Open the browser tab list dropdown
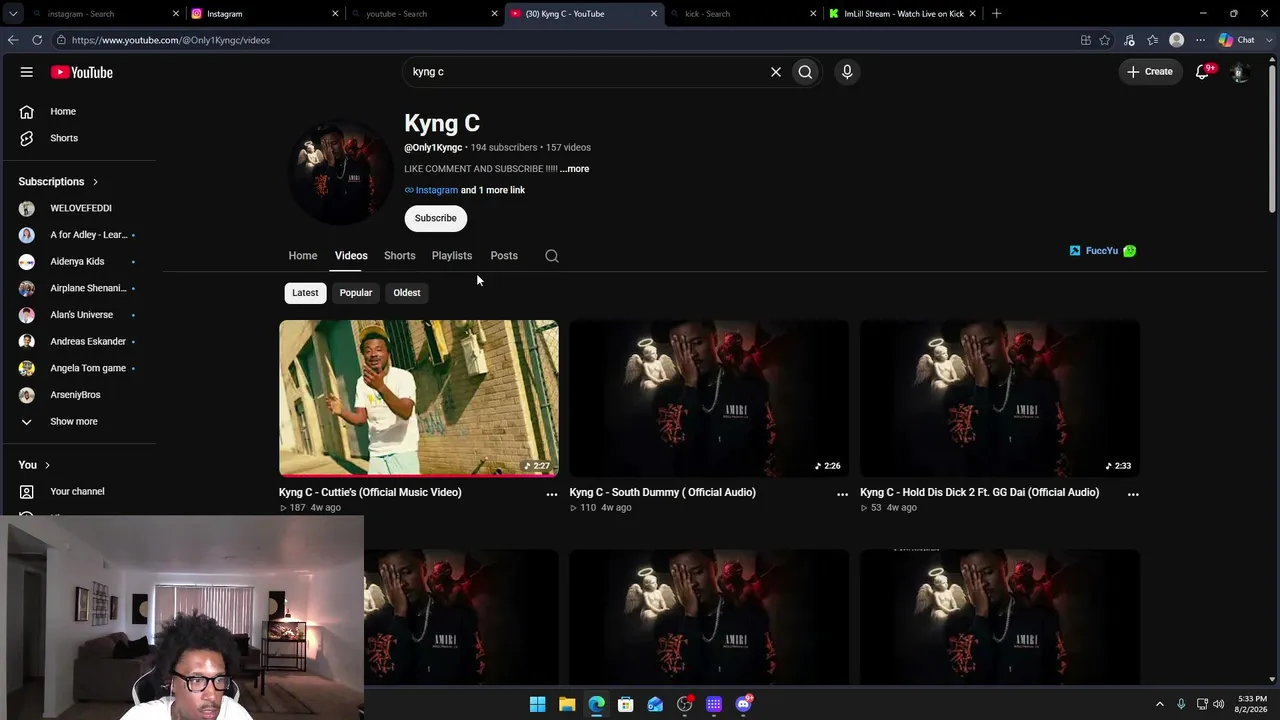The width and height of the screenshot is (1280, 720). click(x=13, y=14)
